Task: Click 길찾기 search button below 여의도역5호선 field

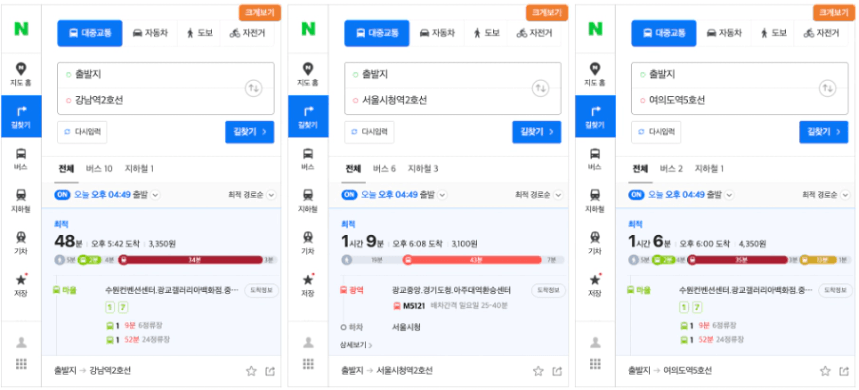Action: (823, 132)
